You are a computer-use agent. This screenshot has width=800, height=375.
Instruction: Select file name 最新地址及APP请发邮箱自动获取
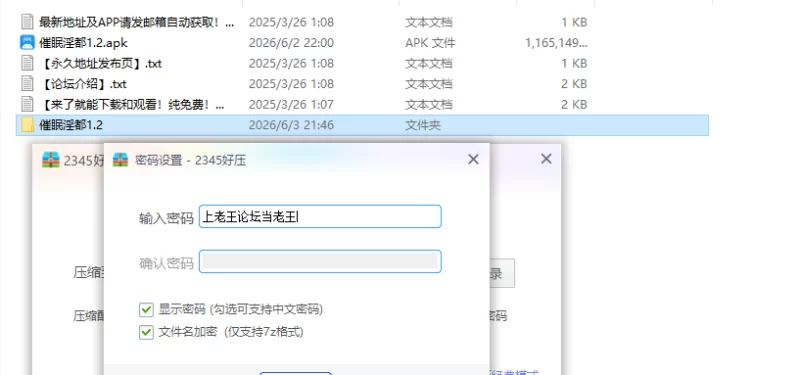coord(137,22)
